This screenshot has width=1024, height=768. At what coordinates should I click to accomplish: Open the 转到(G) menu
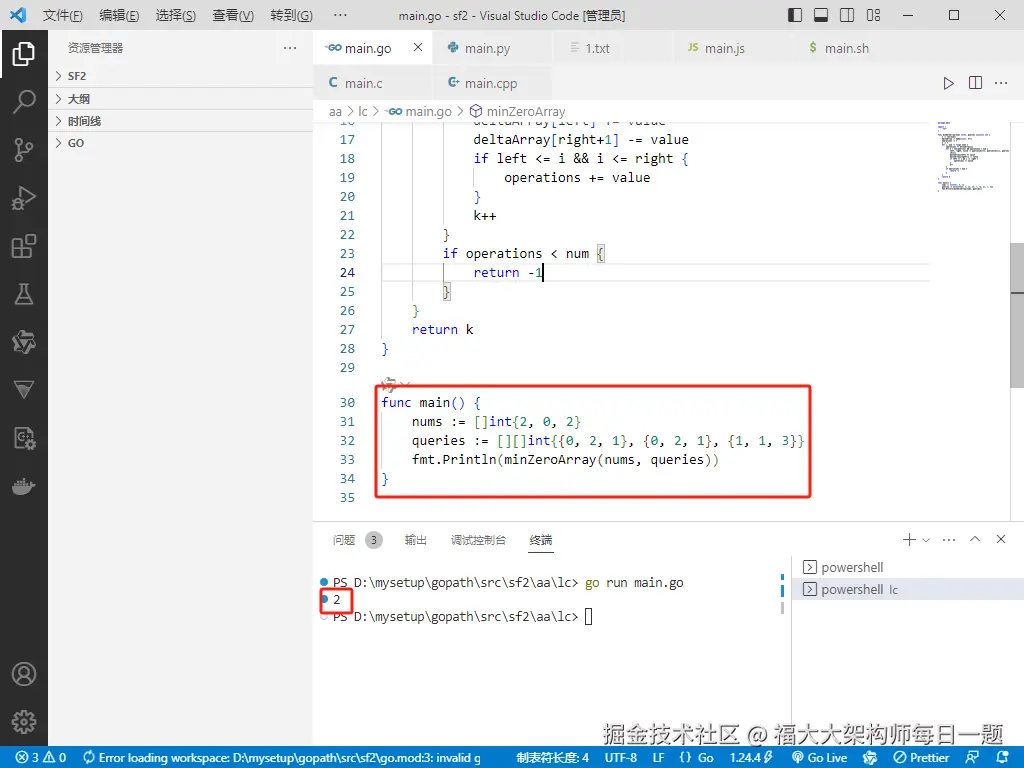point(291,15)
